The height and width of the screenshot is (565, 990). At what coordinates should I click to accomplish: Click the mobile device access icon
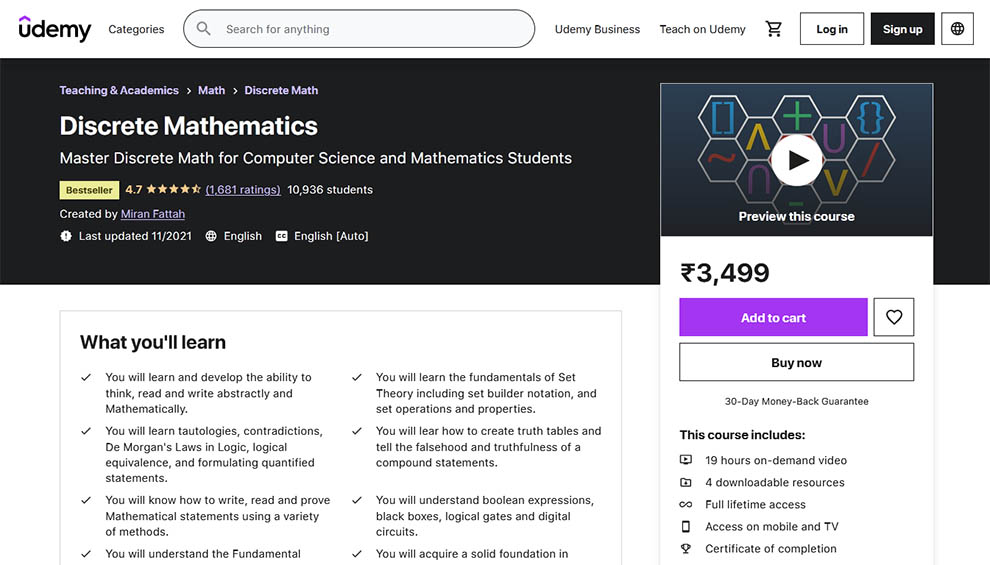pos(686,526)
